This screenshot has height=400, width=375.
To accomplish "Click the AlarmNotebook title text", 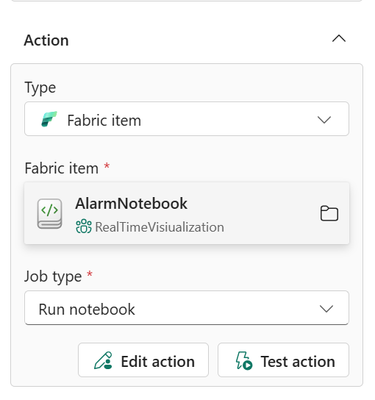I will click(131, 203).
